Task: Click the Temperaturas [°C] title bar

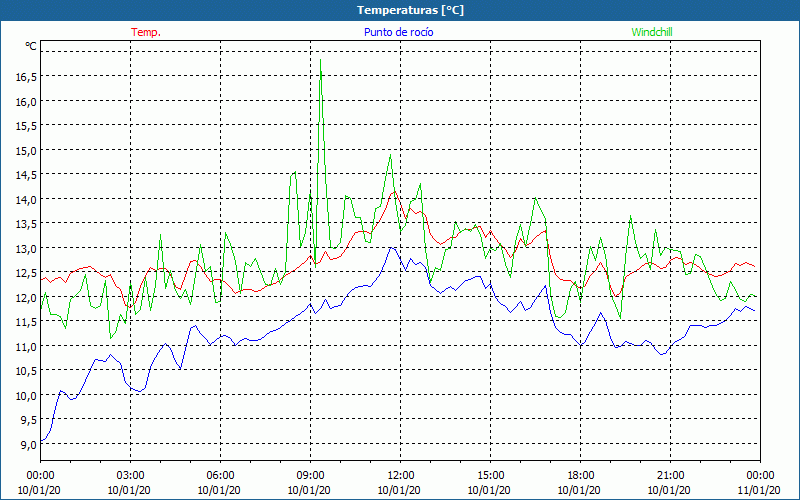Action: (400, 10)
